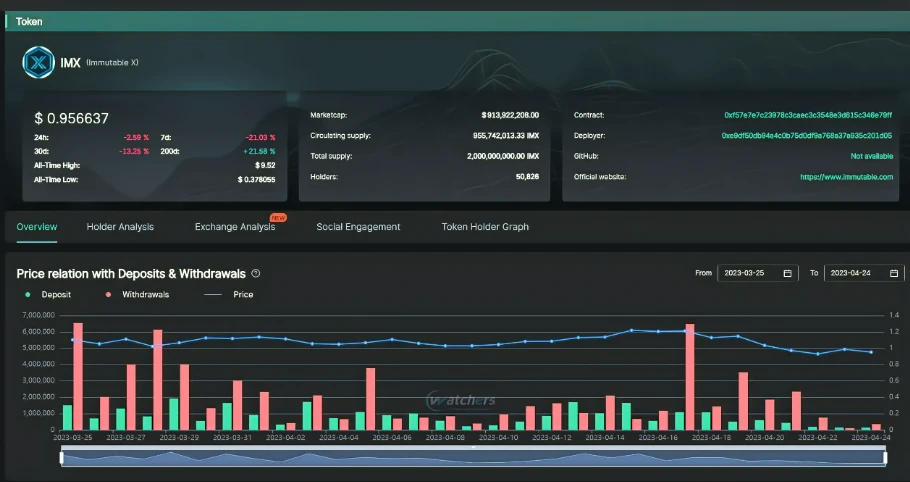Open calendar icon in To date field

click(893, 273)
